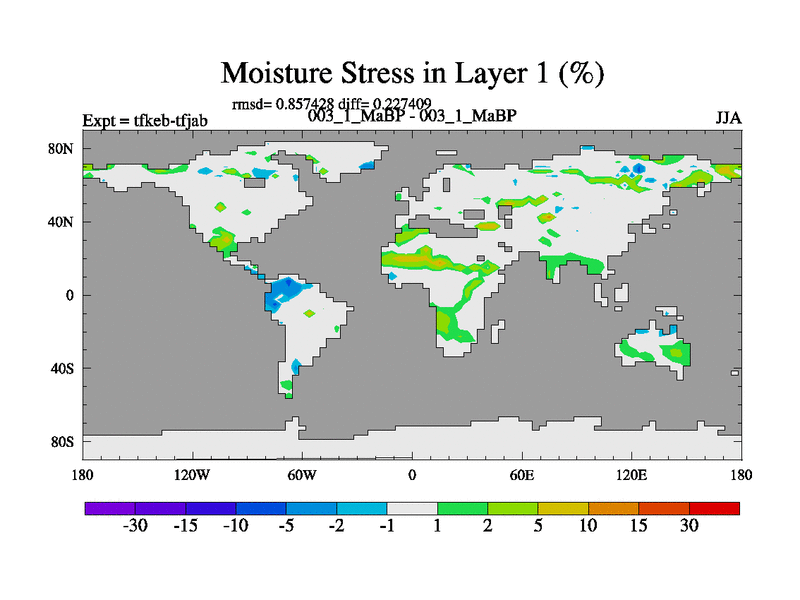Click the swatch between -5 and -2
Screen dimensions: 800x600
click(x=311, y=508)
